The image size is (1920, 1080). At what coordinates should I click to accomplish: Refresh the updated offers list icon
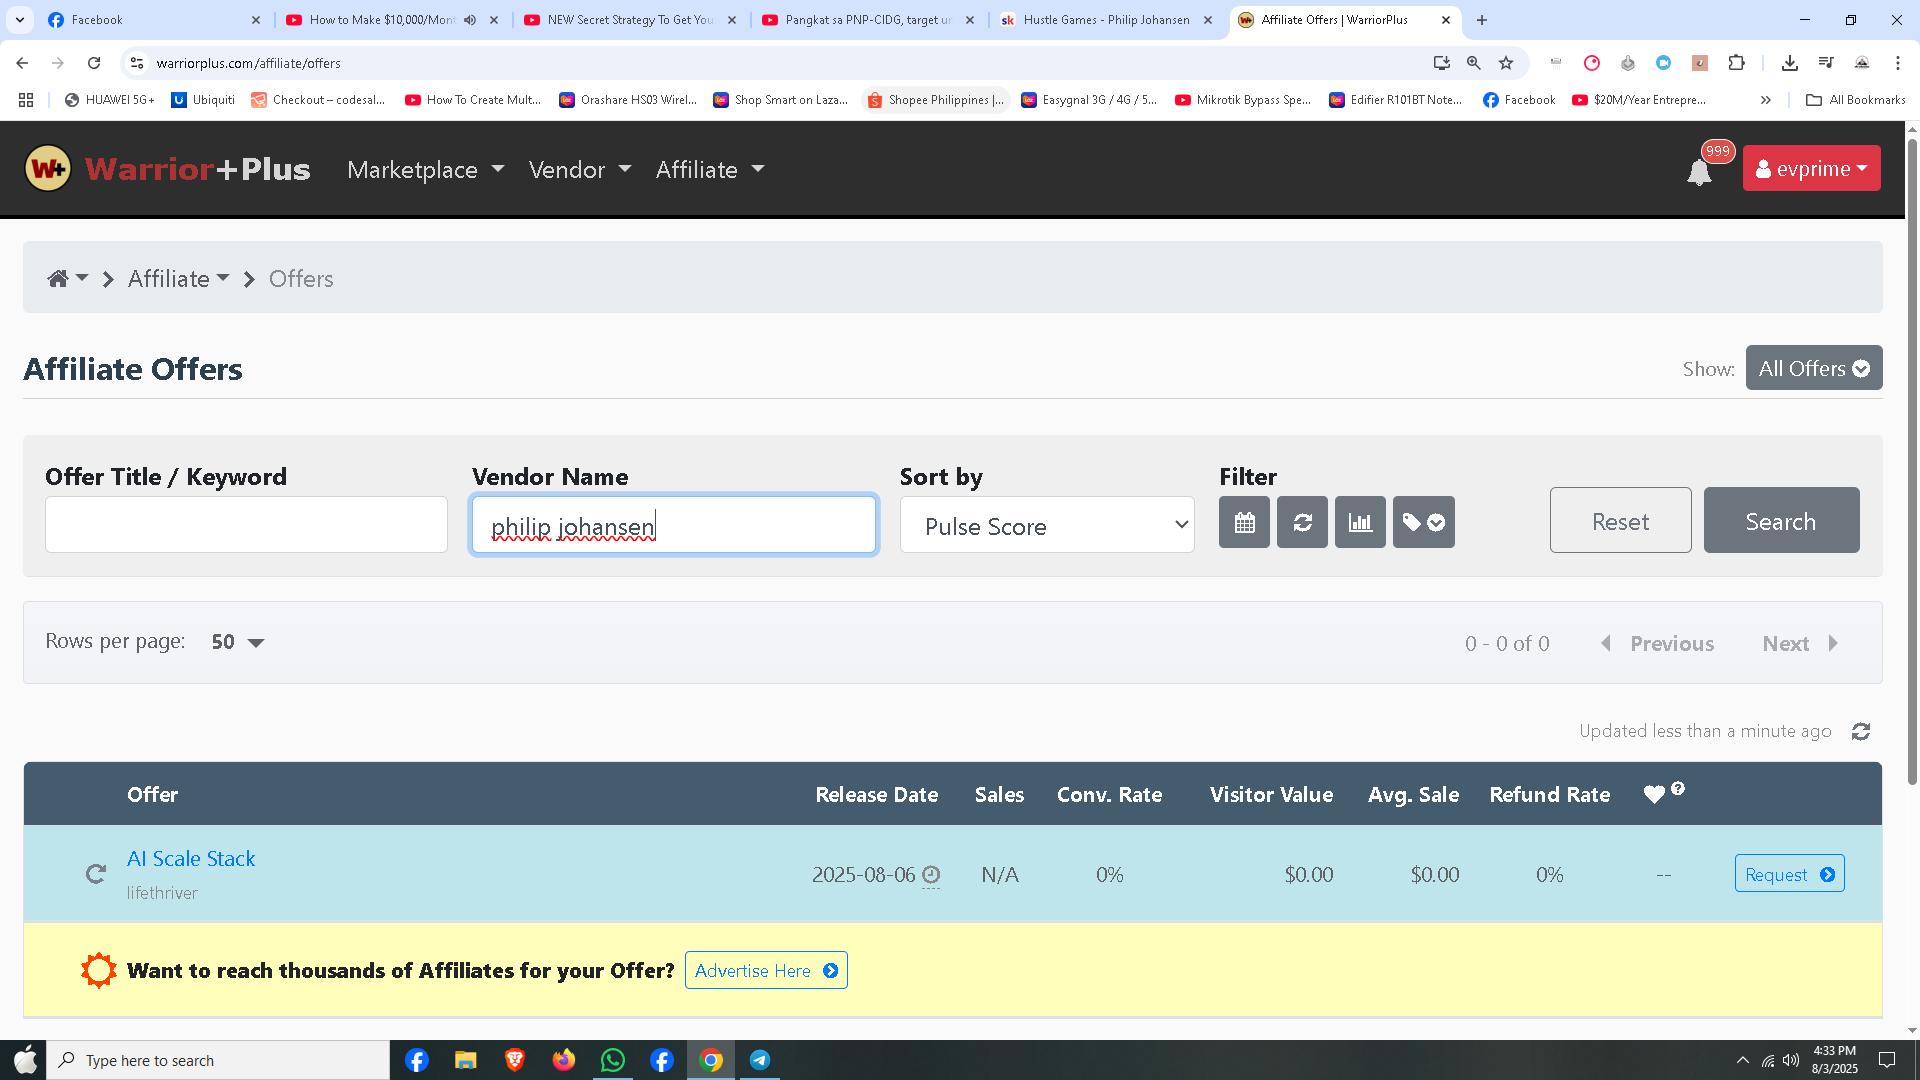pyautogui.click(x=1860, y=732)
